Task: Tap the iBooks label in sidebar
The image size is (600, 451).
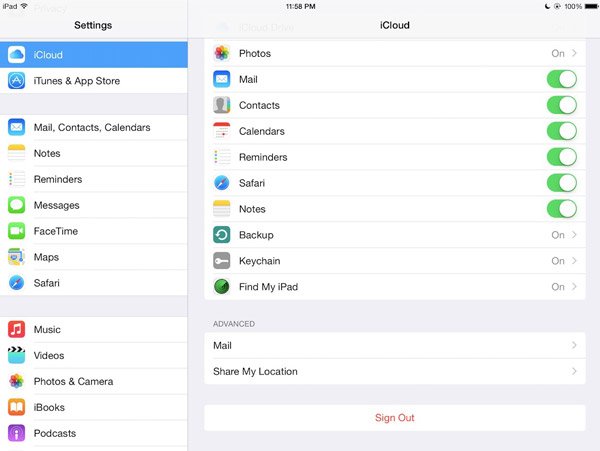Action: pos(49,407)
